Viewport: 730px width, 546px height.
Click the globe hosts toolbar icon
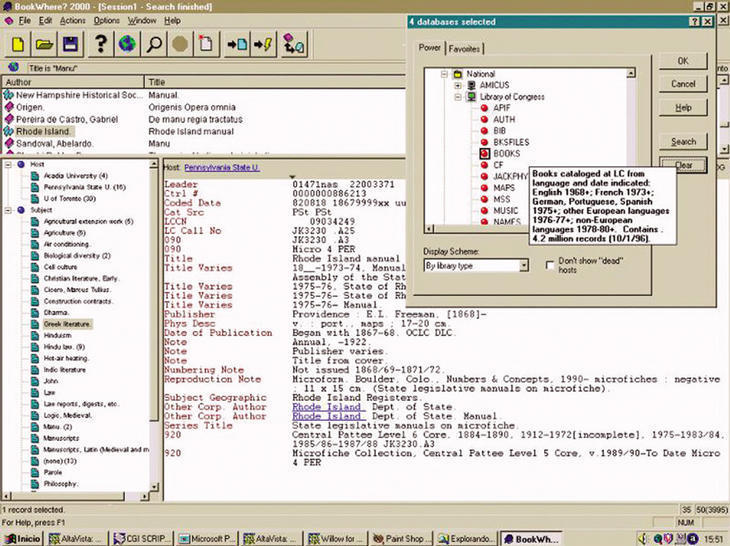[x=126, y=43]
